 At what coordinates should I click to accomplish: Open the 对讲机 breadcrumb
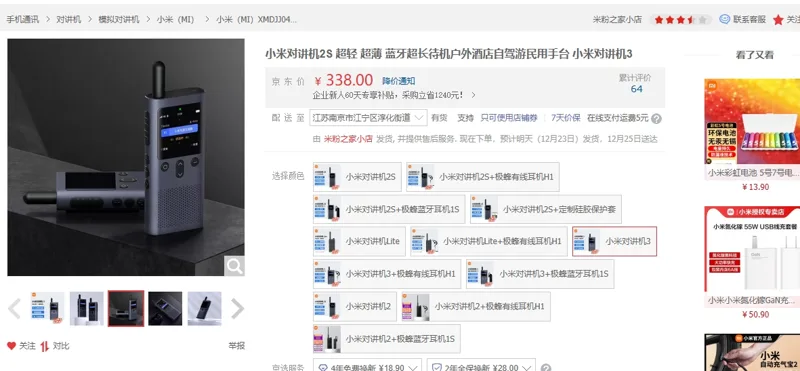(x=68, y=19)
